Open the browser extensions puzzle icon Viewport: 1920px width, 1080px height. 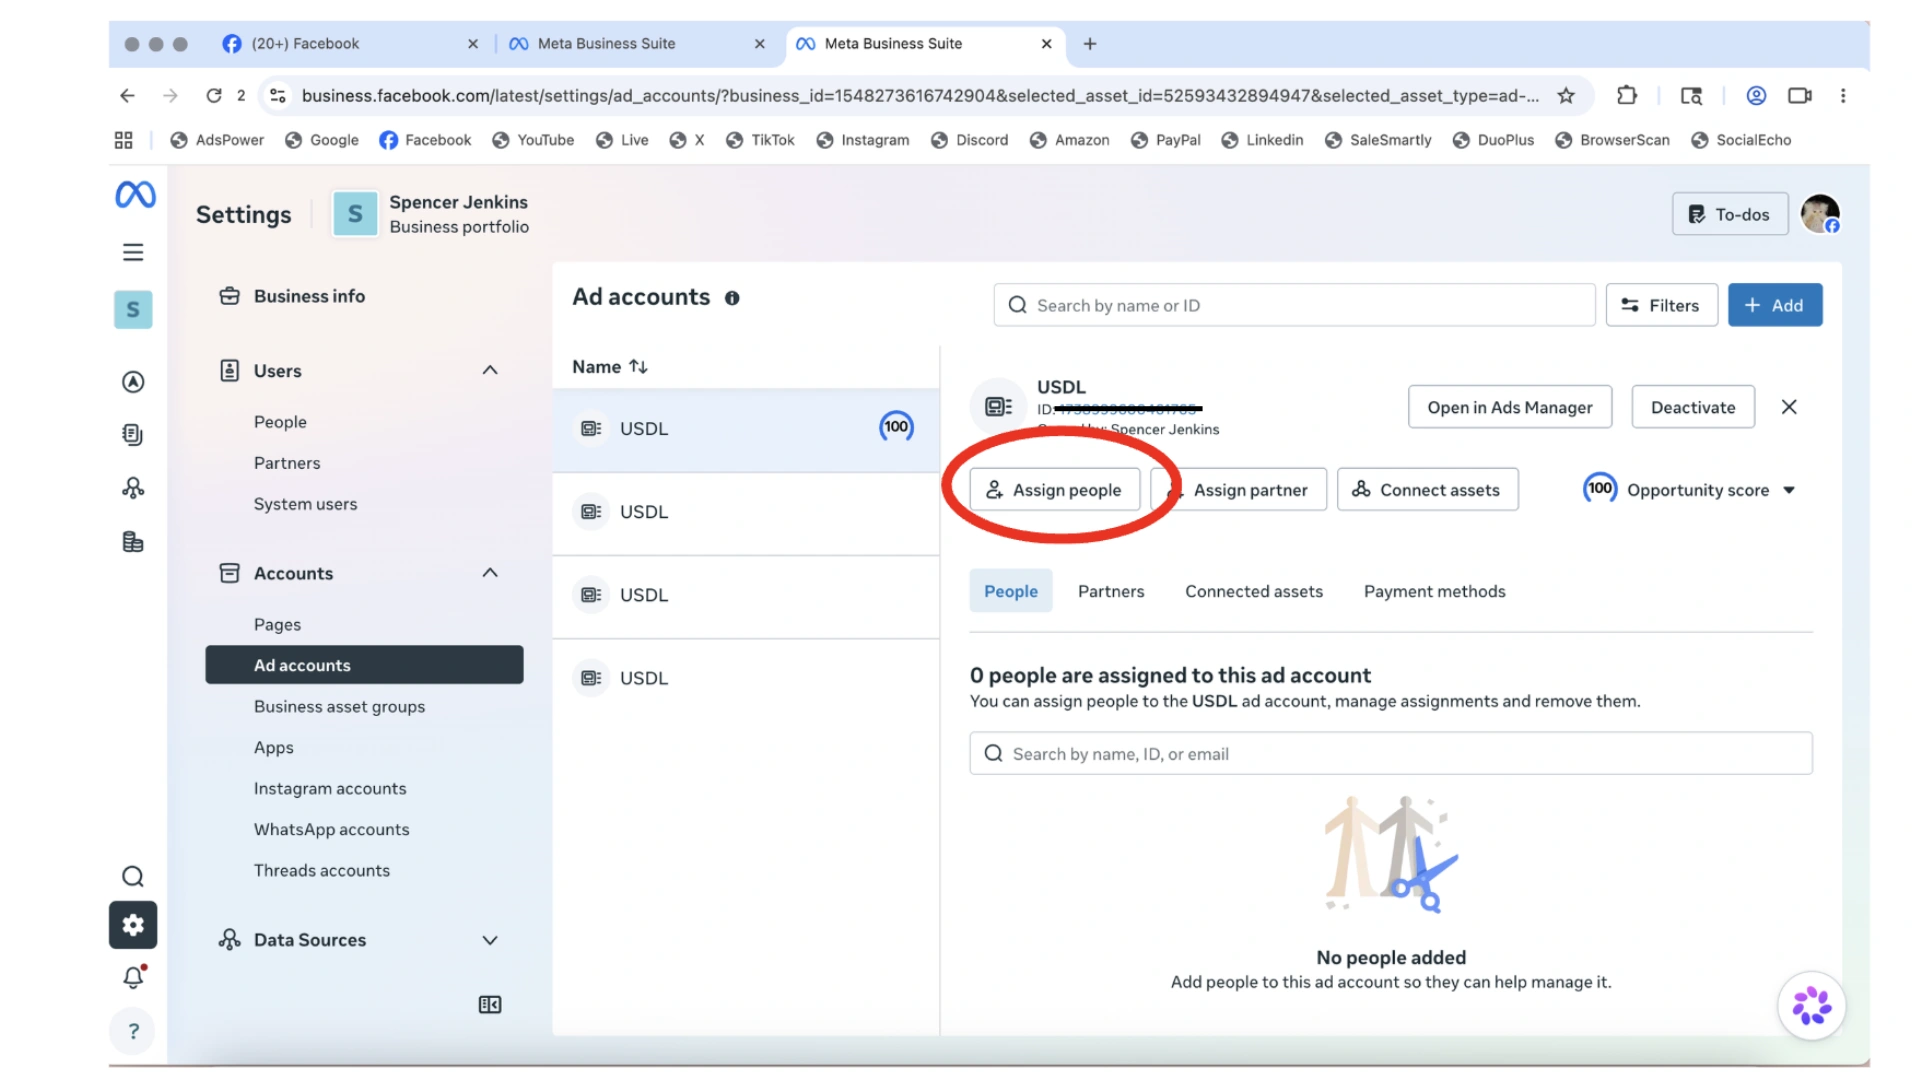[x=1627, y=96]
